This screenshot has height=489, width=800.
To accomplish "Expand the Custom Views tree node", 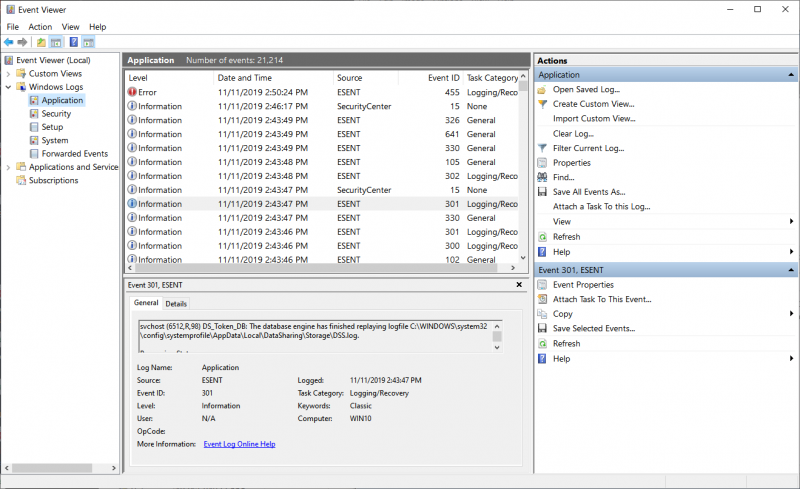I will [8, 74].
